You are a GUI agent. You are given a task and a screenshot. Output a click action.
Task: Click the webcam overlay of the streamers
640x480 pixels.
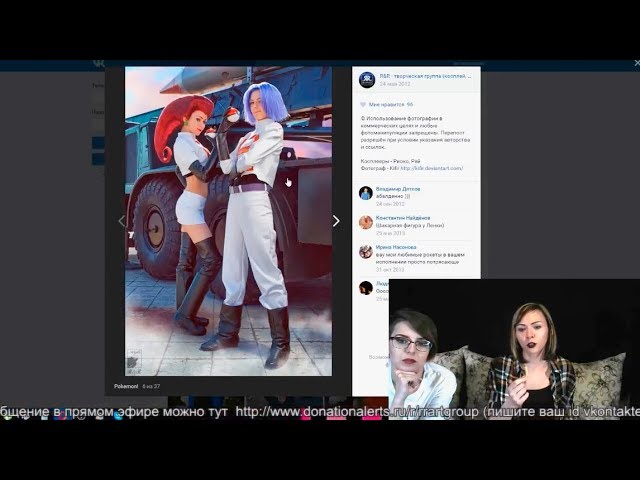pyautogui.click(x=514, y=349)
